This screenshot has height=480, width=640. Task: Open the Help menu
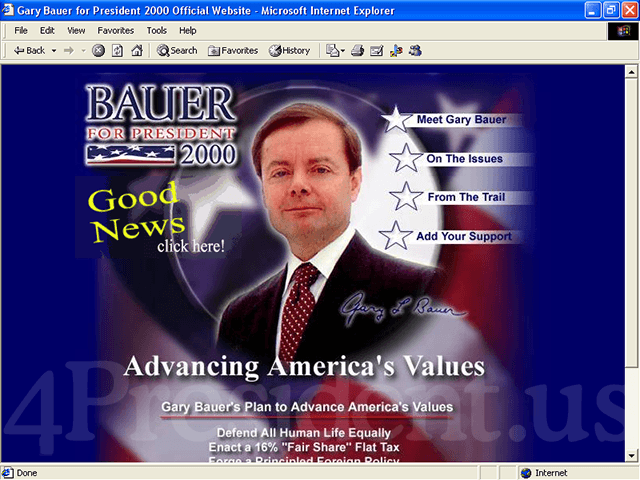(x=187, y=31)
